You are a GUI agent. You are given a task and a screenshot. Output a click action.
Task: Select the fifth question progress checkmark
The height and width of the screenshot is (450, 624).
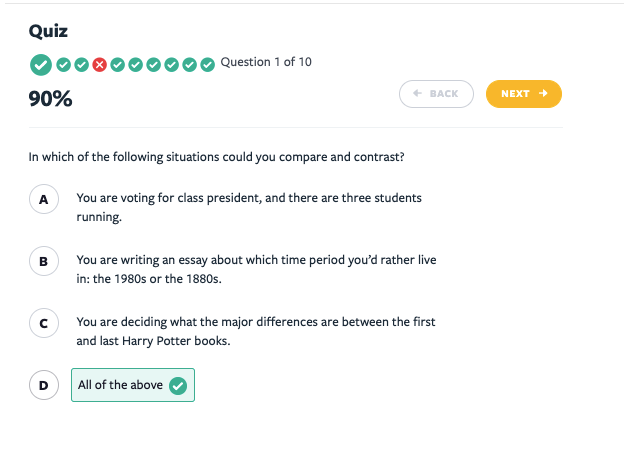coord(117,65)
